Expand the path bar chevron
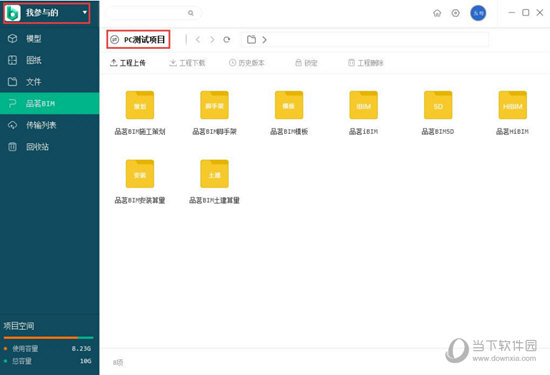 pos(264,40)
